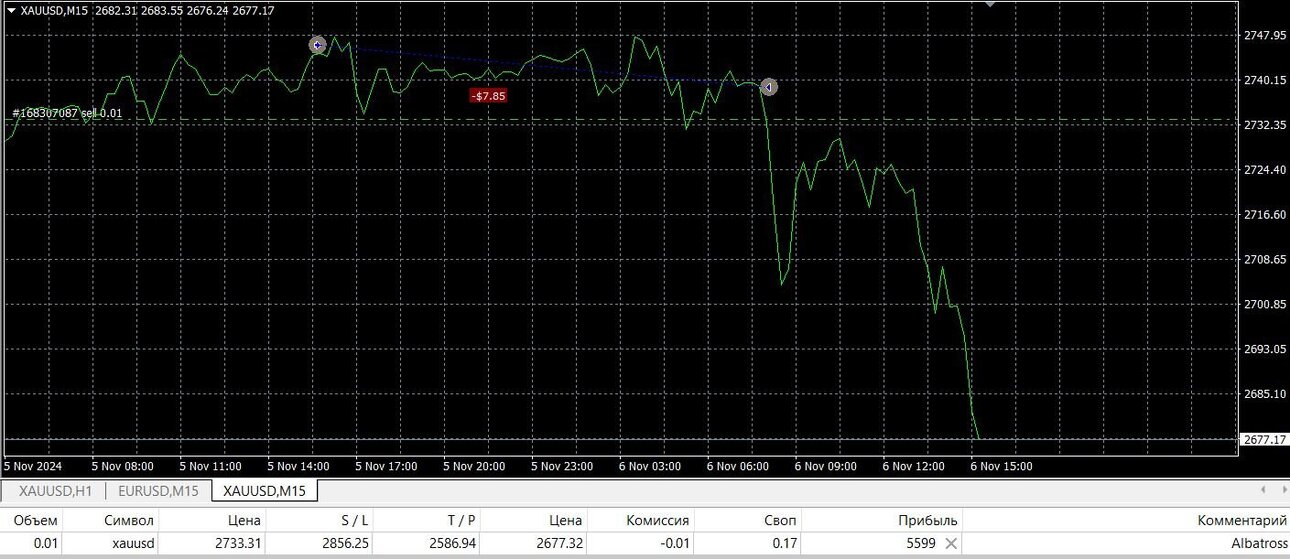Sort by the Комиссия column header
The width and height of the screenshot is (1290, 559).
pyautogui.click(x=657, y=520)
